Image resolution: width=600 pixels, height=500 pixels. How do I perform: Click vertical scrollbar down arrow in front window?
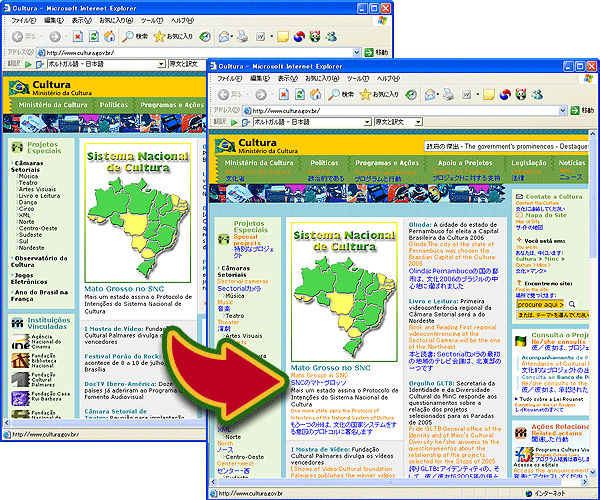point(592,472)
